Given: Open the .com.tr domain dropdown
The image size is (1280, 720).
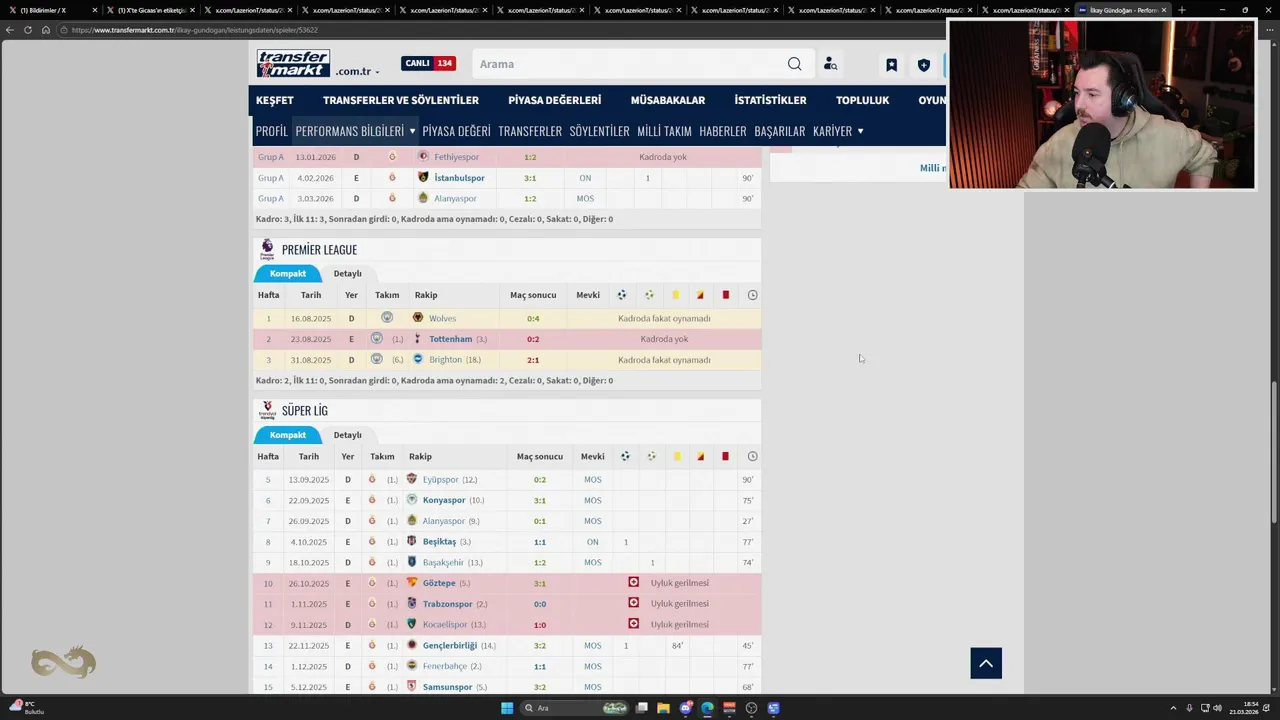Looking at the screenshot, I should click(x=357, y=72).
